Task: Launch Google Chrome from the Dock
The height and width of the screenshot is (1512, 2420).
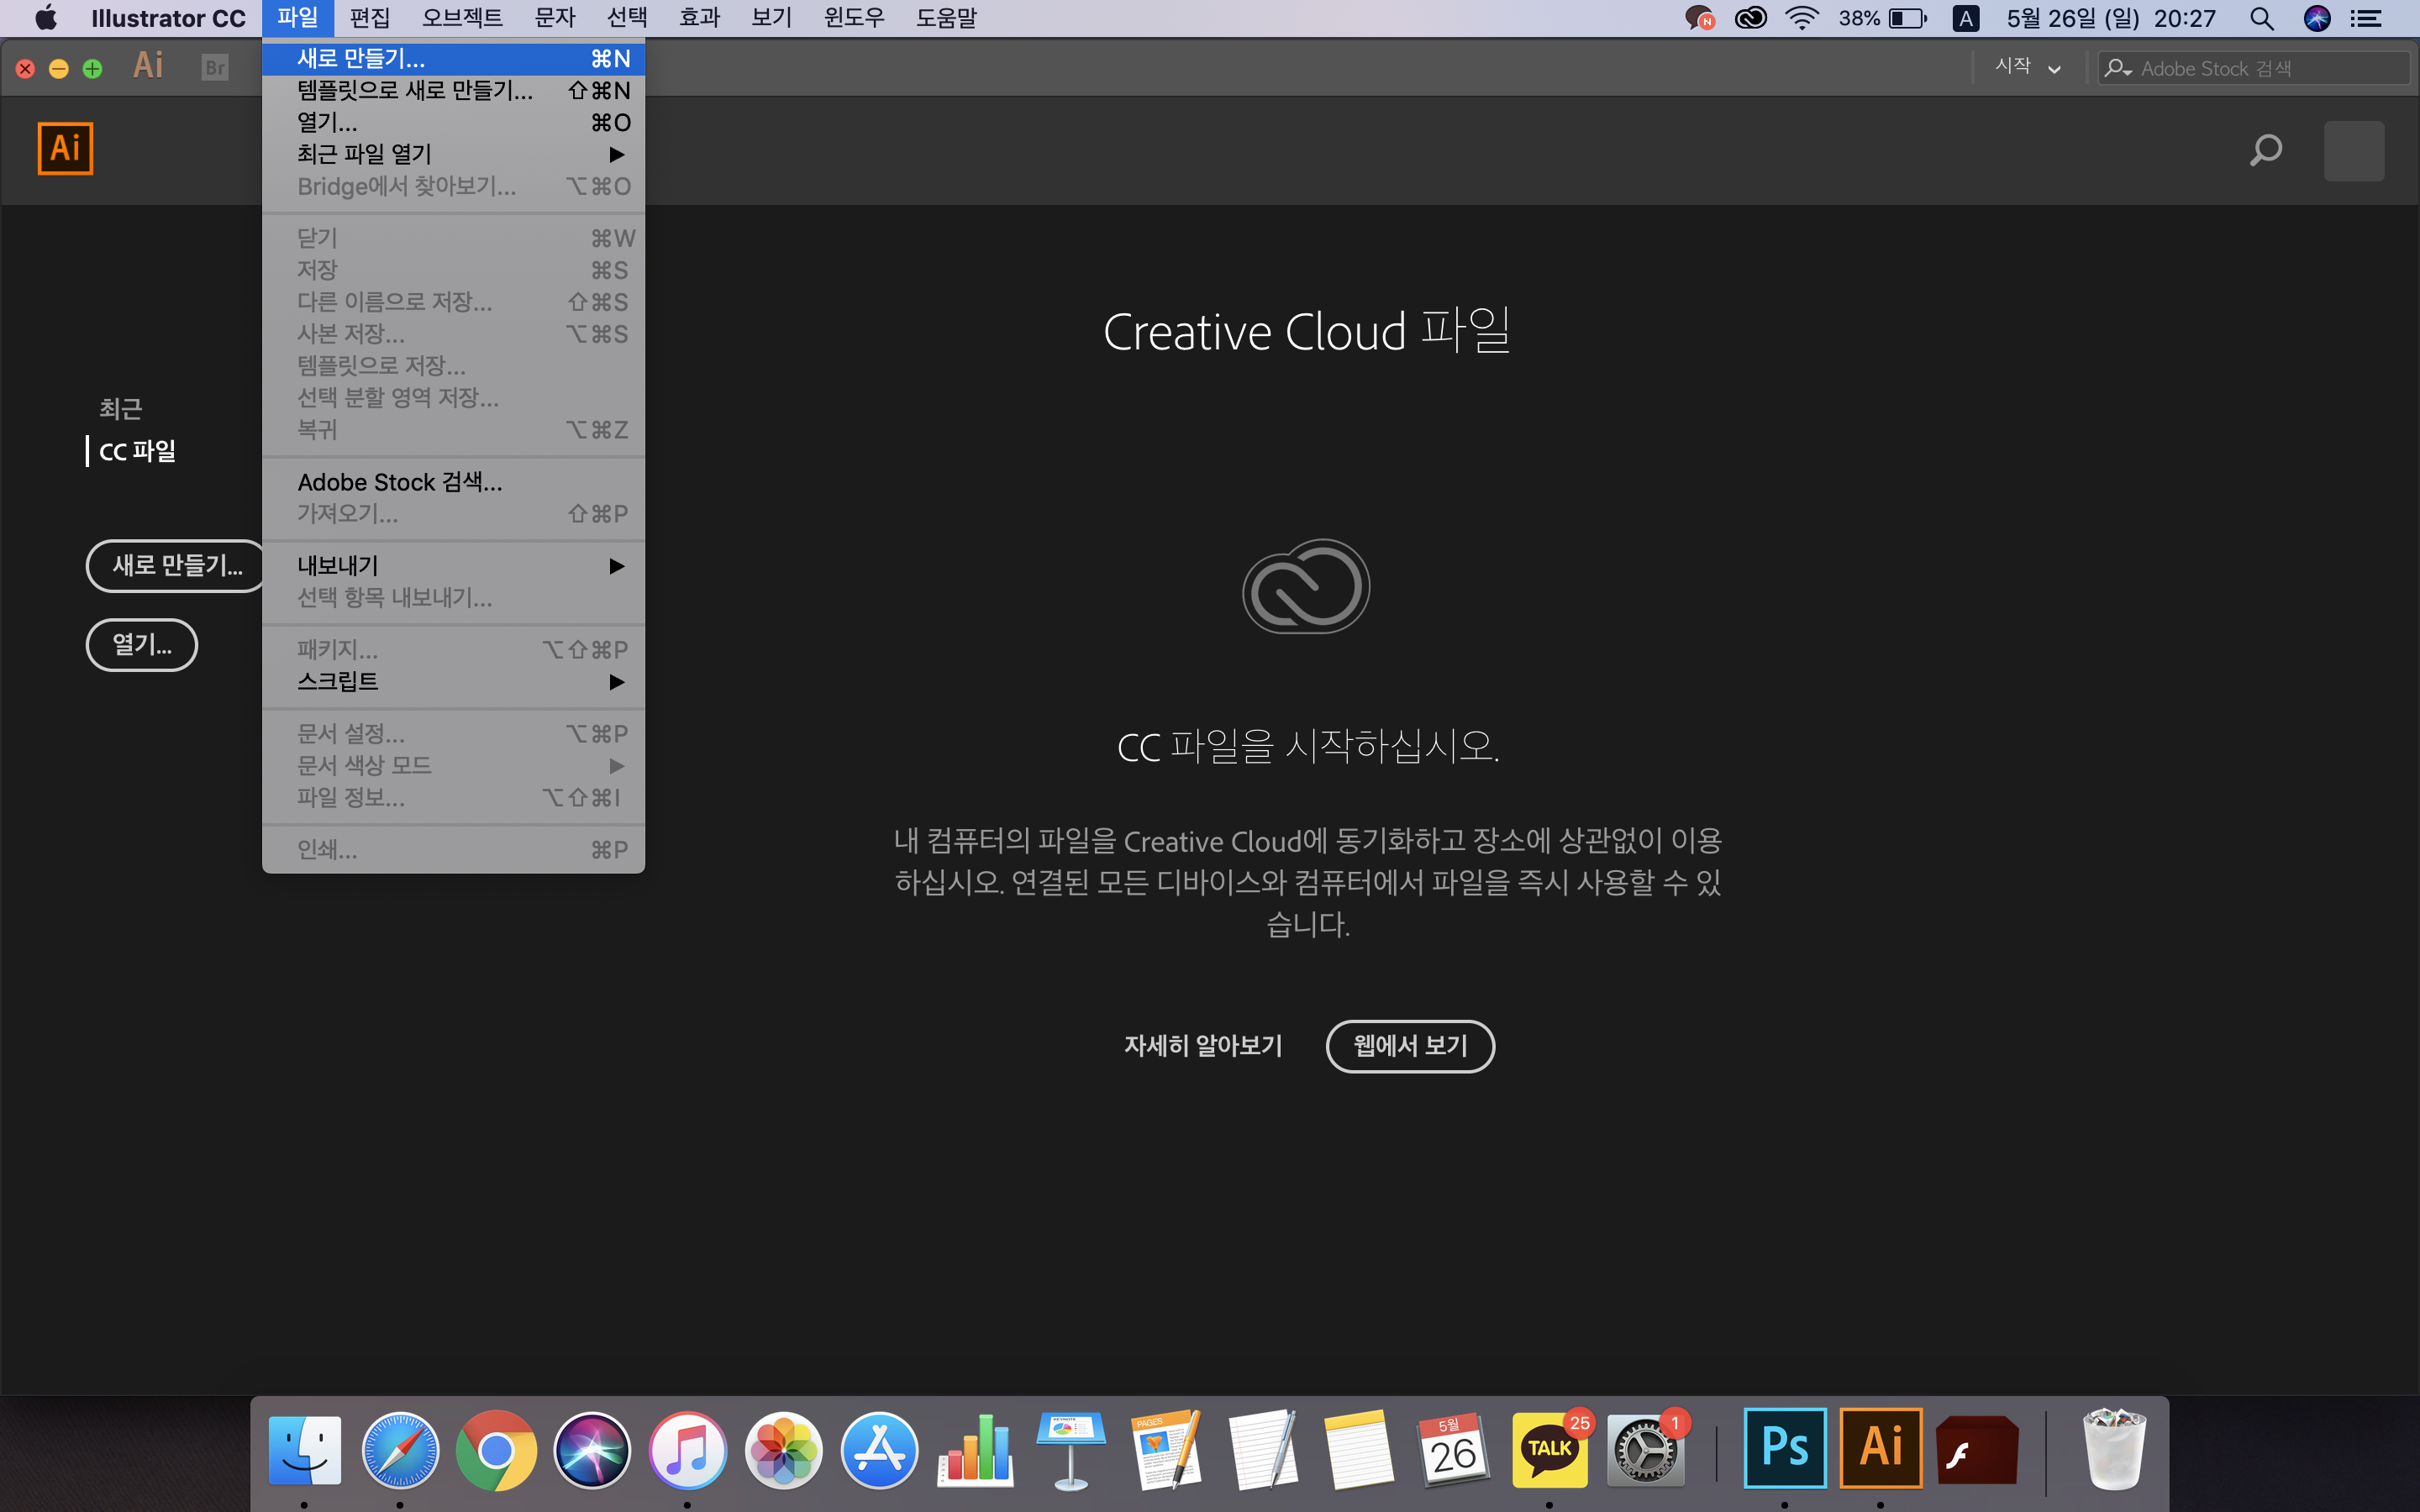Action: tap(496, 1449)
